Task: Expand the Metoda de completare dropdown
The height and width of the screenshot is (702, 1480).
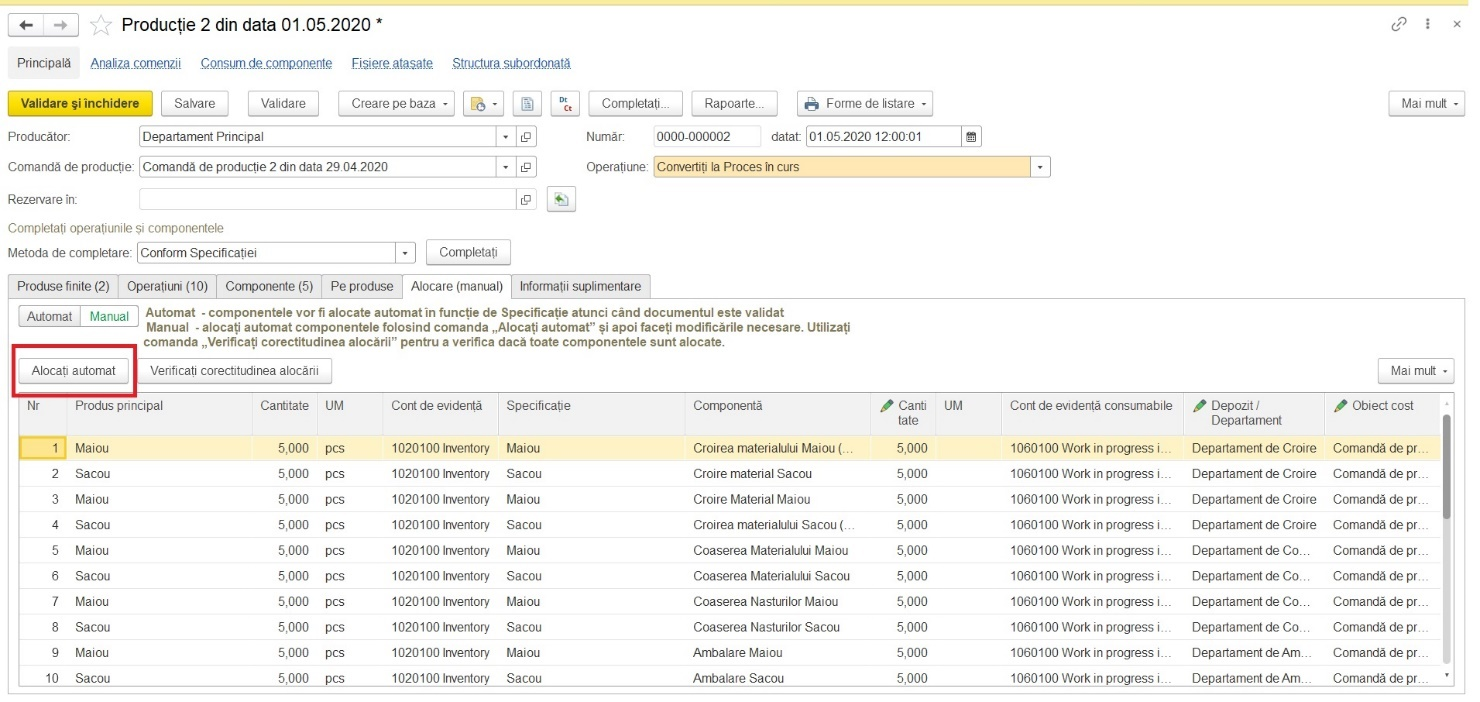Action: tap(406, 253)
